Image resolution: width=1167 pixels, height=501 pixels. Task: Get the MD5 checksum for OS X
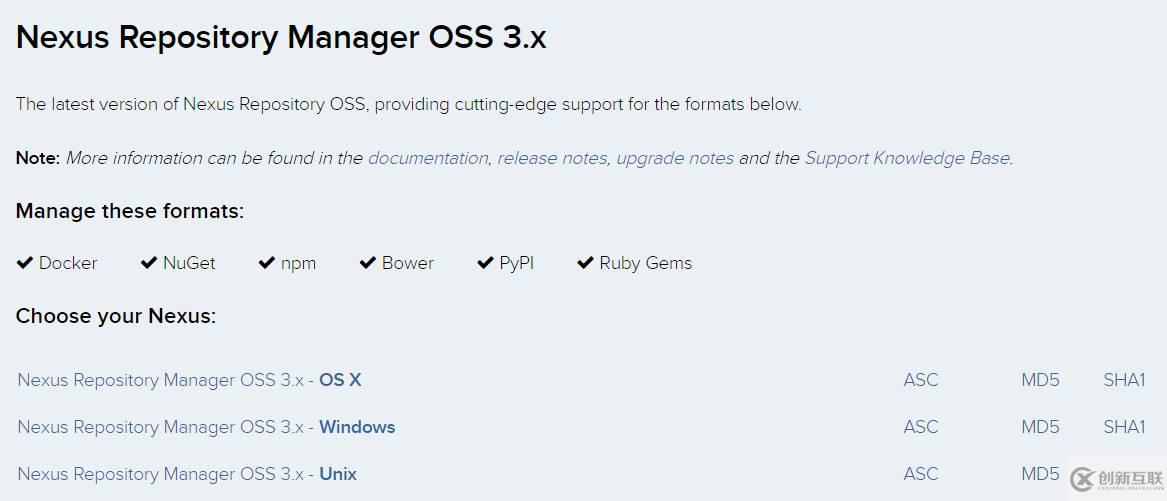pos(1040,380)
